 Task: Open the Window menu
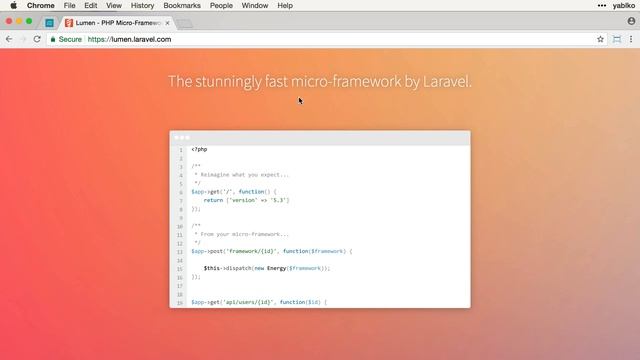[x=255, y=5]
